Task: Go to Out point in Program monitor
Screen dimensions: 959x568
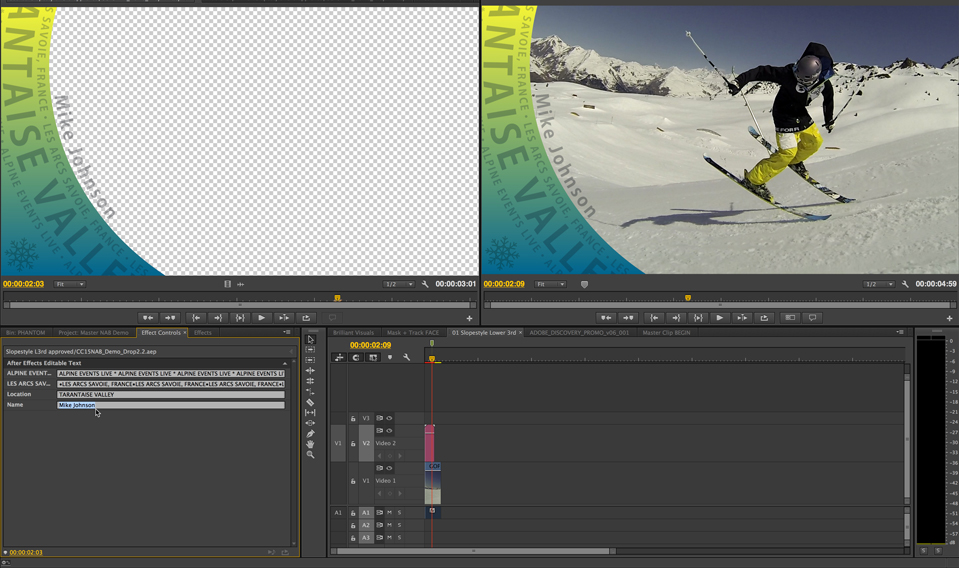Action: [x=676, y=318]
